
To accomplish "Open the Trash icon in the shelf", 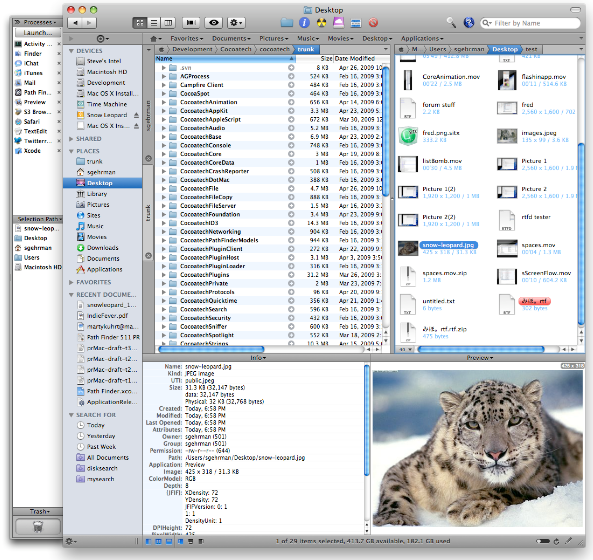I will click(38, 526).
